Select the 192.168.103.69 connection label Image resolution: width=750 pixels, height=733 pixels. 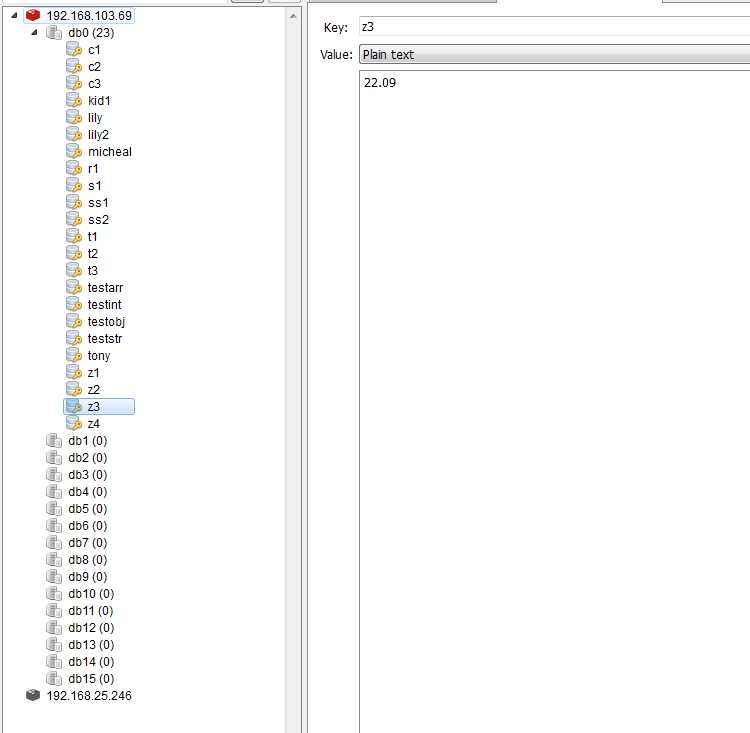click(89, 15)
